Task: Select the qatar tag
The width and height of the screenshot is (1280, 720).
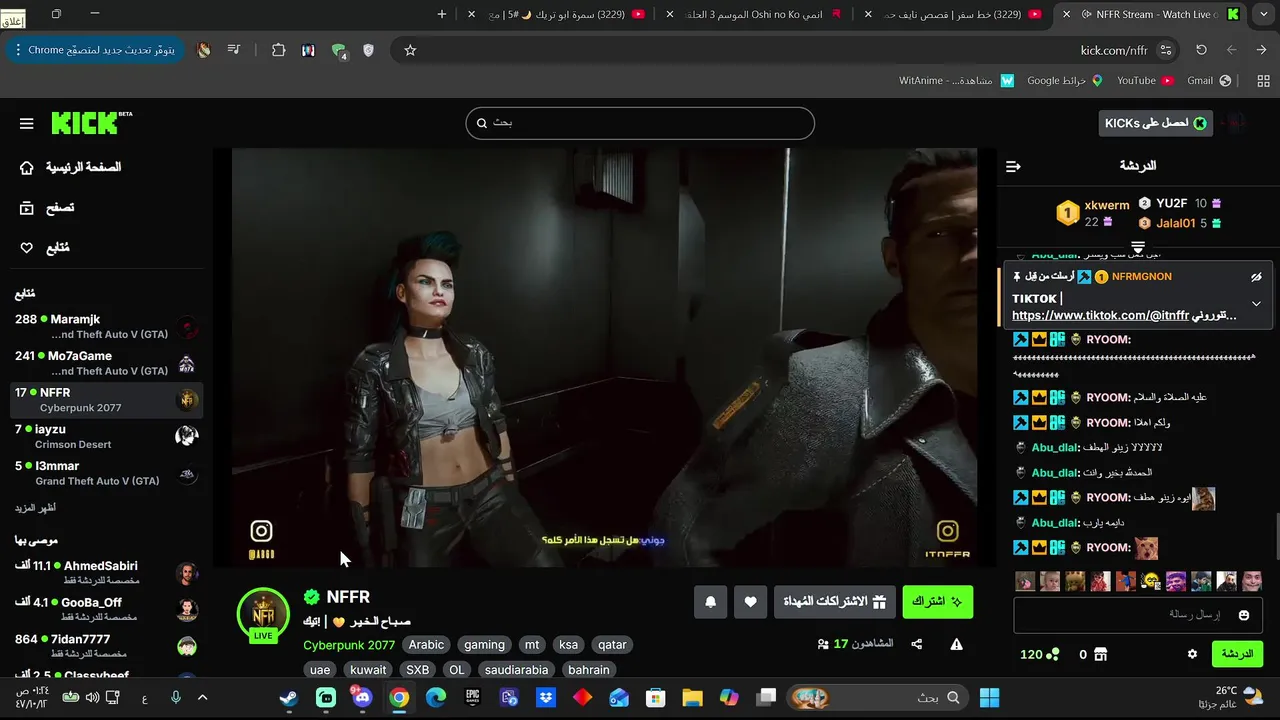Action: click(612, 645)
